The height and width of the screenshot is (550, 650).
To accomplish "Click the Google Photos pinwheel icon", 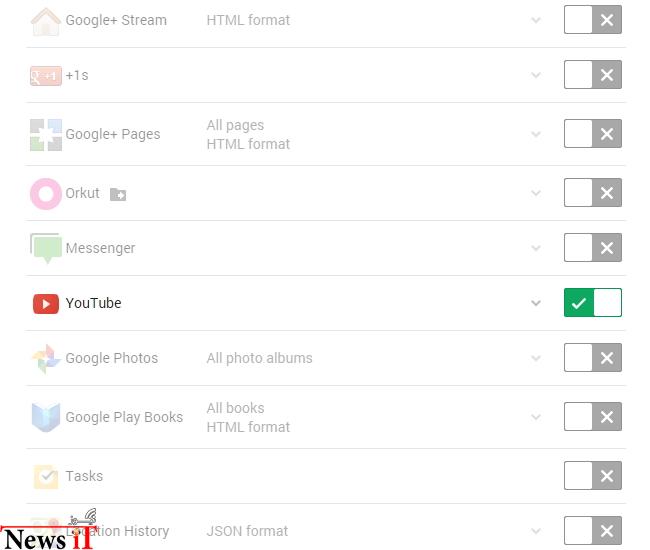I will pos(46,359).
